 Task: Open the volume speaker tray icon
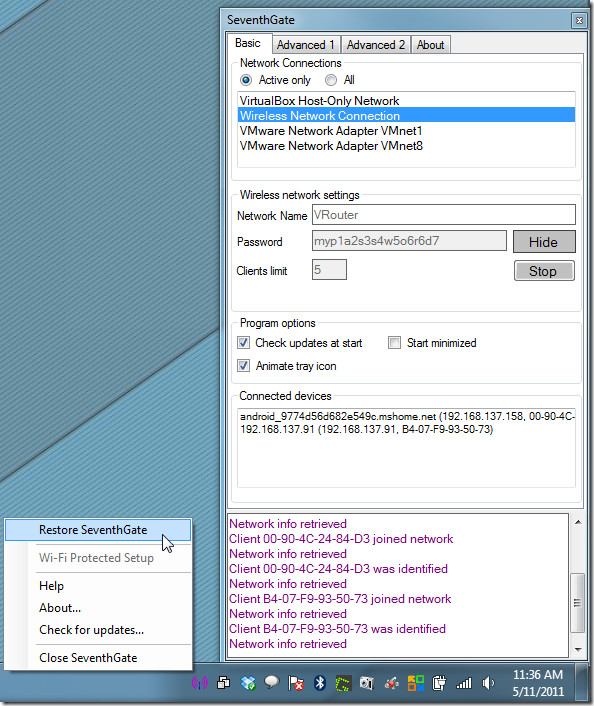[x=488, y=683]
